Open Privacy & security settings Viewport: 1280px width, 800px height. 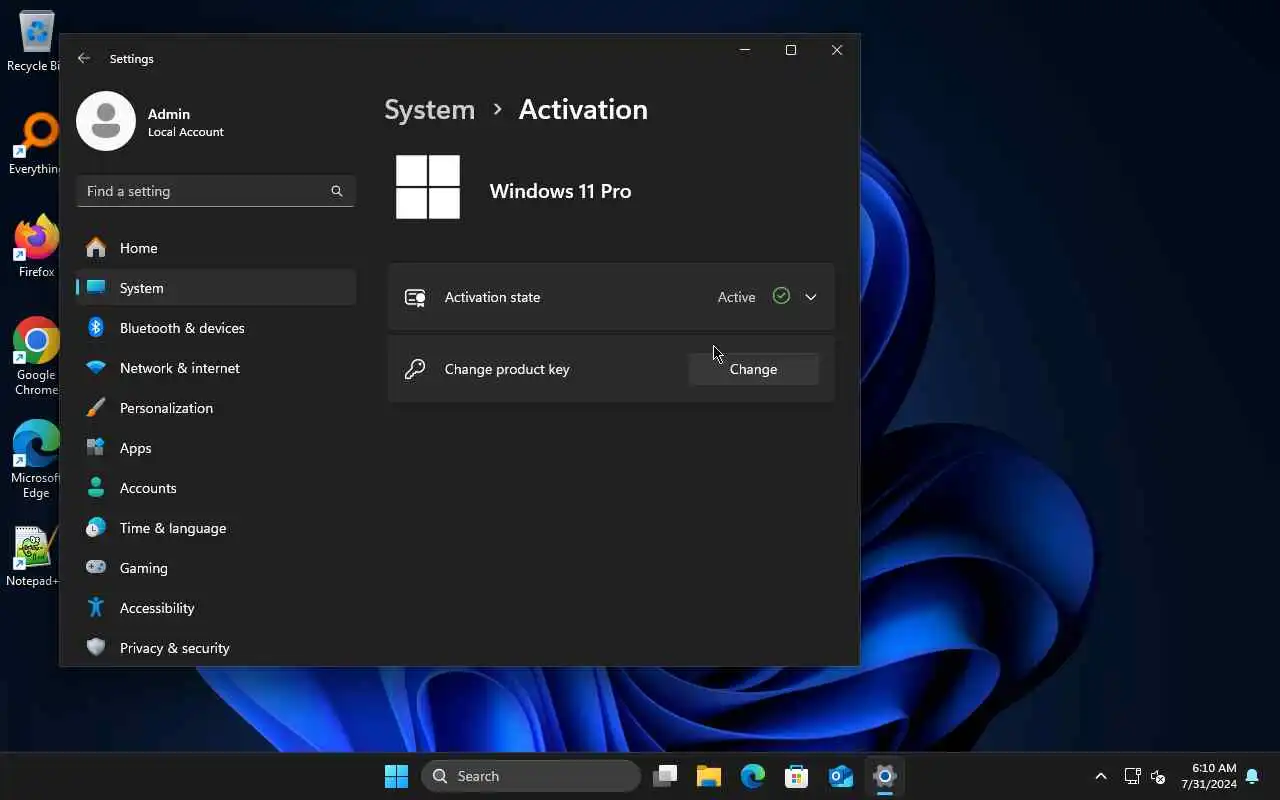click(216, 648)
